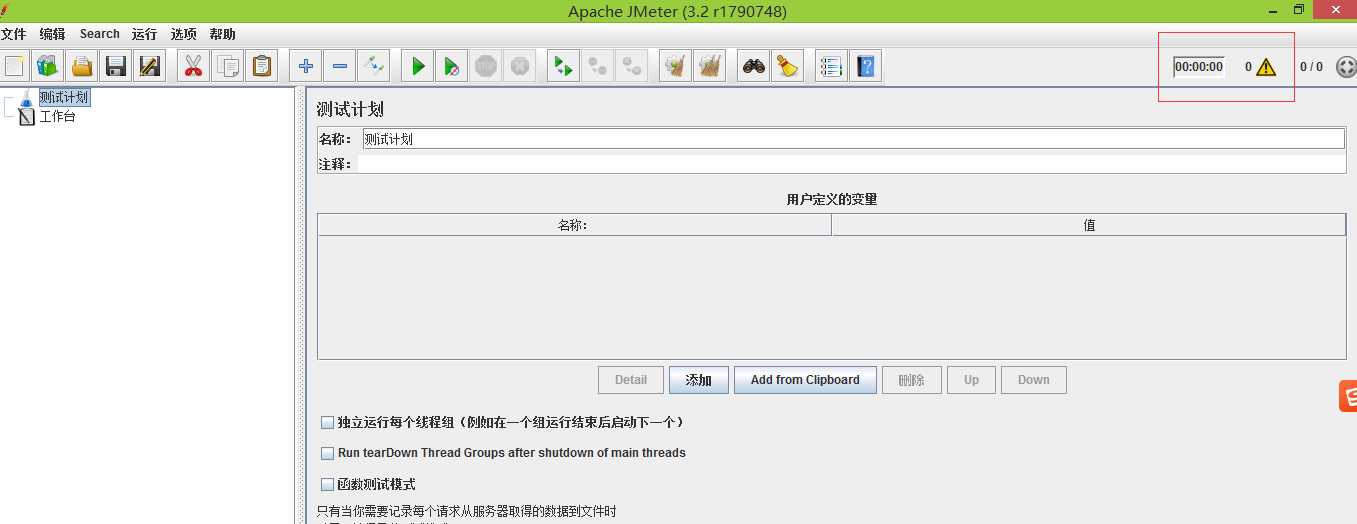This screenshot has height=524, width=1357.
Task: Open the Search menu
Action: tap(100, 34)
